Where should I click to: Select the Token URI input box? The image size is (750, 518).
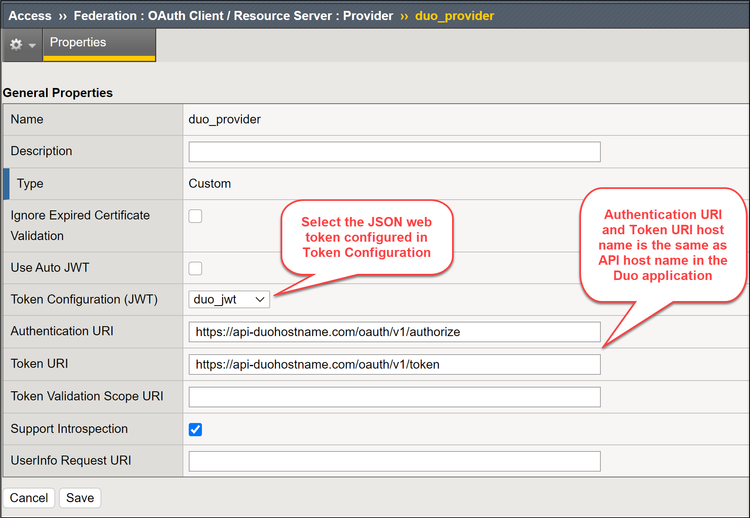coord(394,364)
